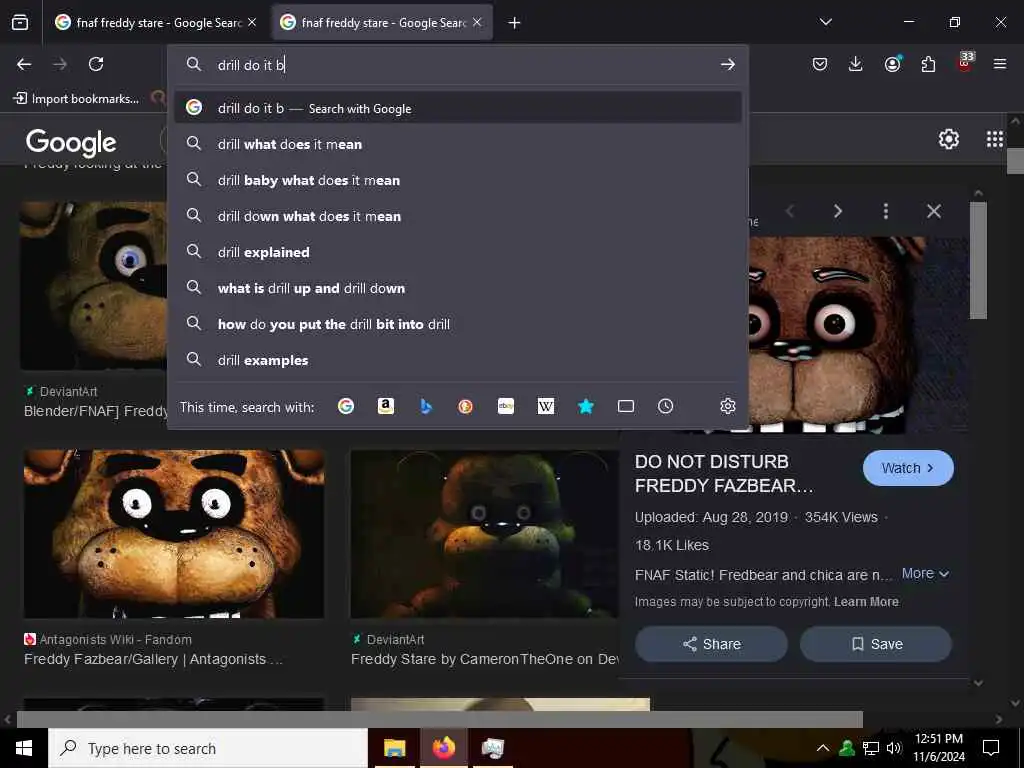Choose suggestion 'drill what does it mean'
This screenshot has height=768, width=1024.
pos(458,144)
